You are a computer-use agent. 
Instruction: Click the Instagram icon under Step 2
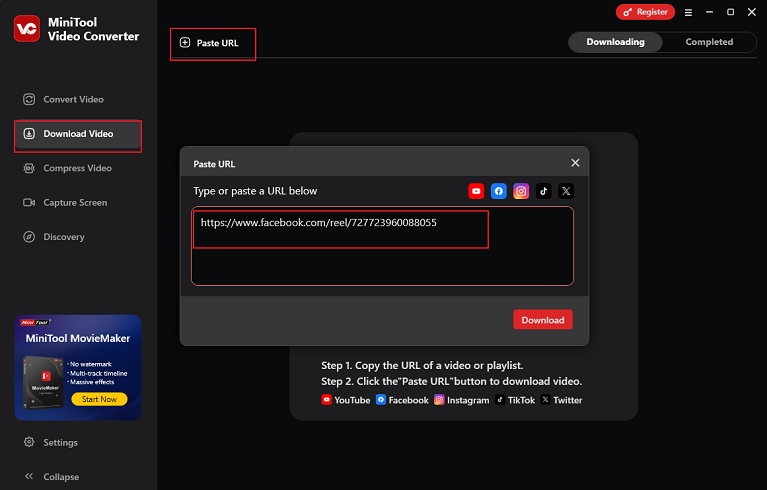pyautogui.click(x=439, y=400)
